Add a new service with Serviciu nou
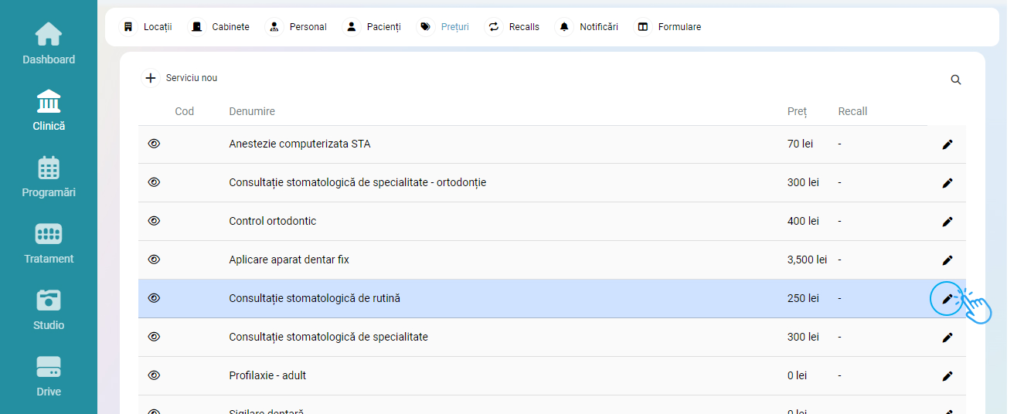Image resolution: width=1024 pixels, height=414 pixels. (x=181, y=78)
